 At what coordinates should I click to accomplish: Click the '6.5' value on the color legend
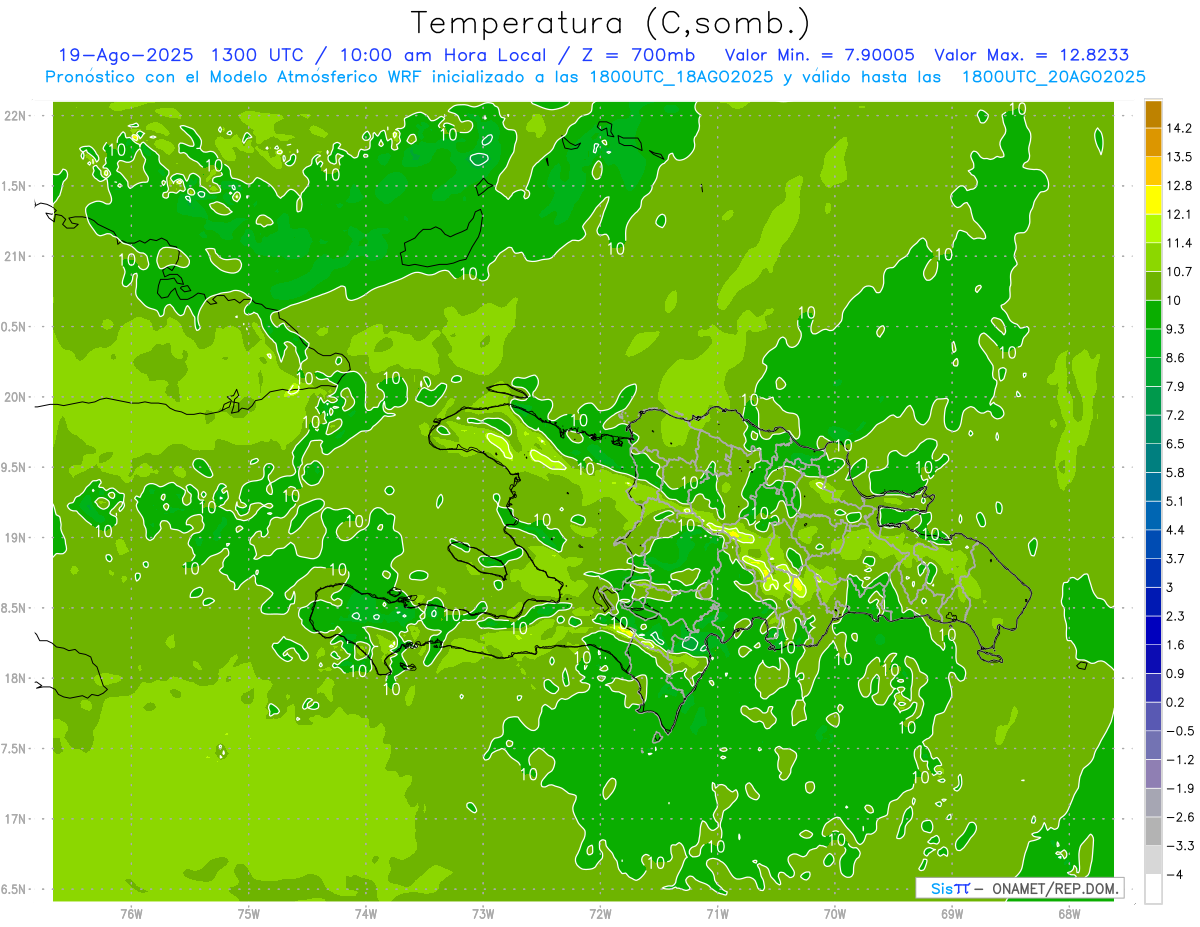tap(1176, 444)
